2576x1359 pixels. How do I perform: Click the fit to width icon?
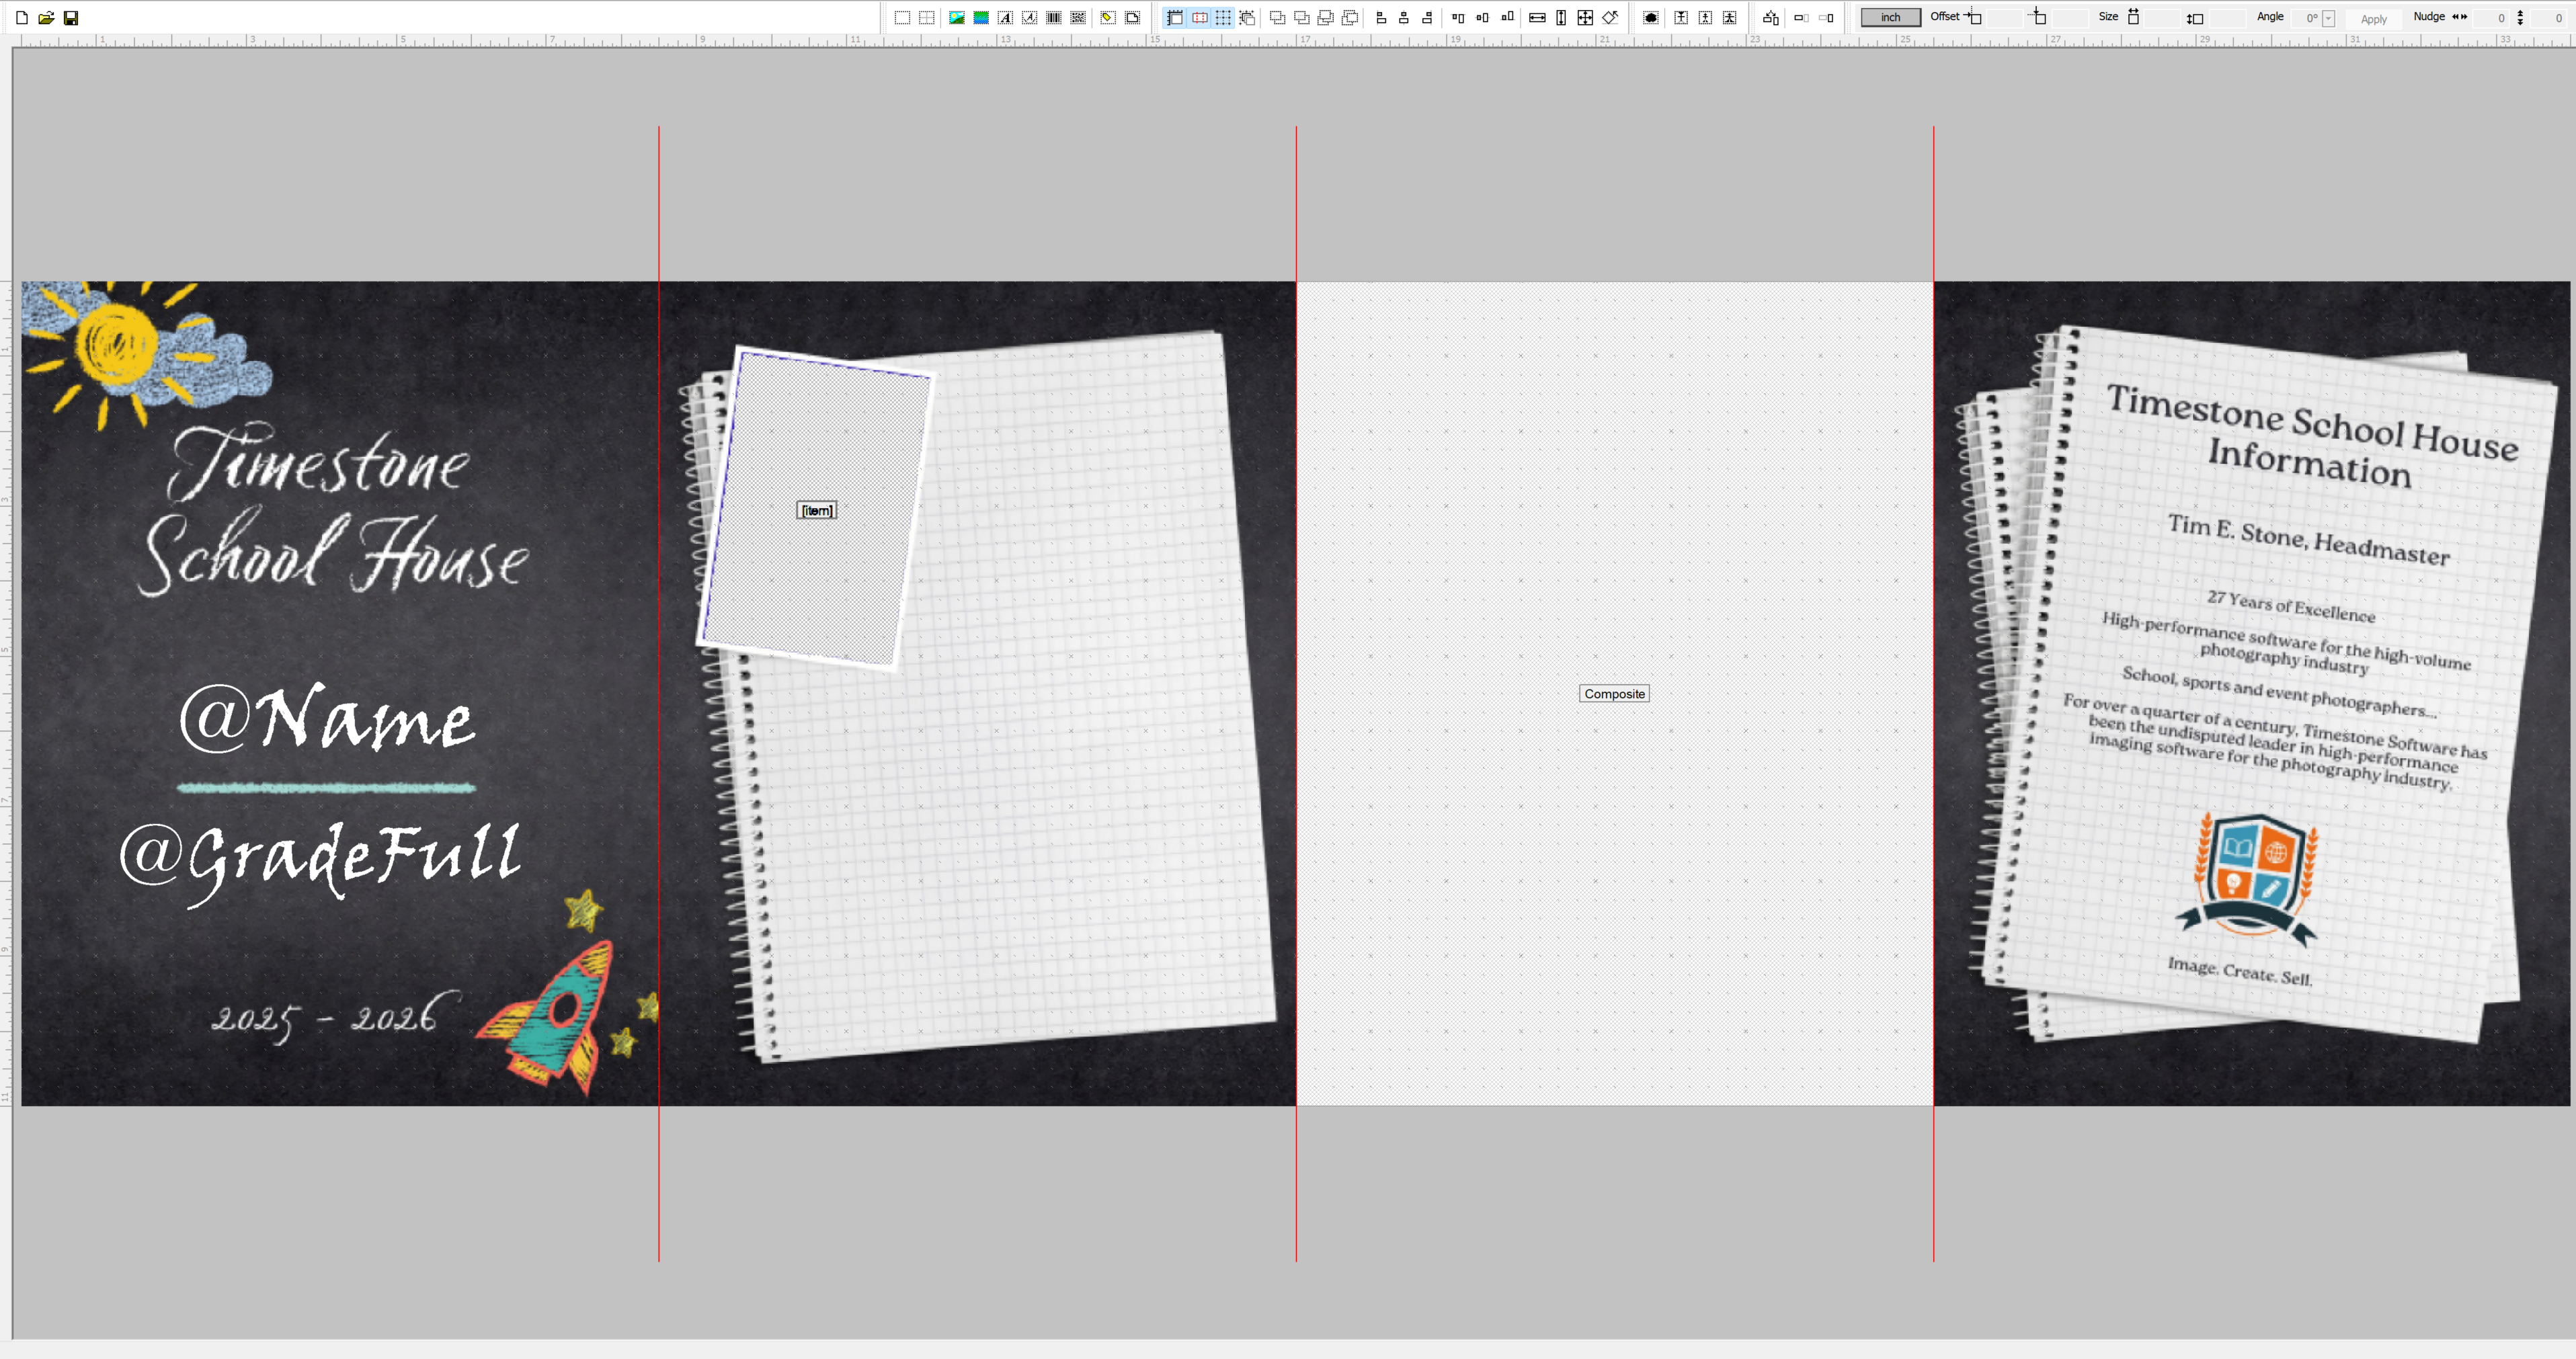coord(1537,17)
